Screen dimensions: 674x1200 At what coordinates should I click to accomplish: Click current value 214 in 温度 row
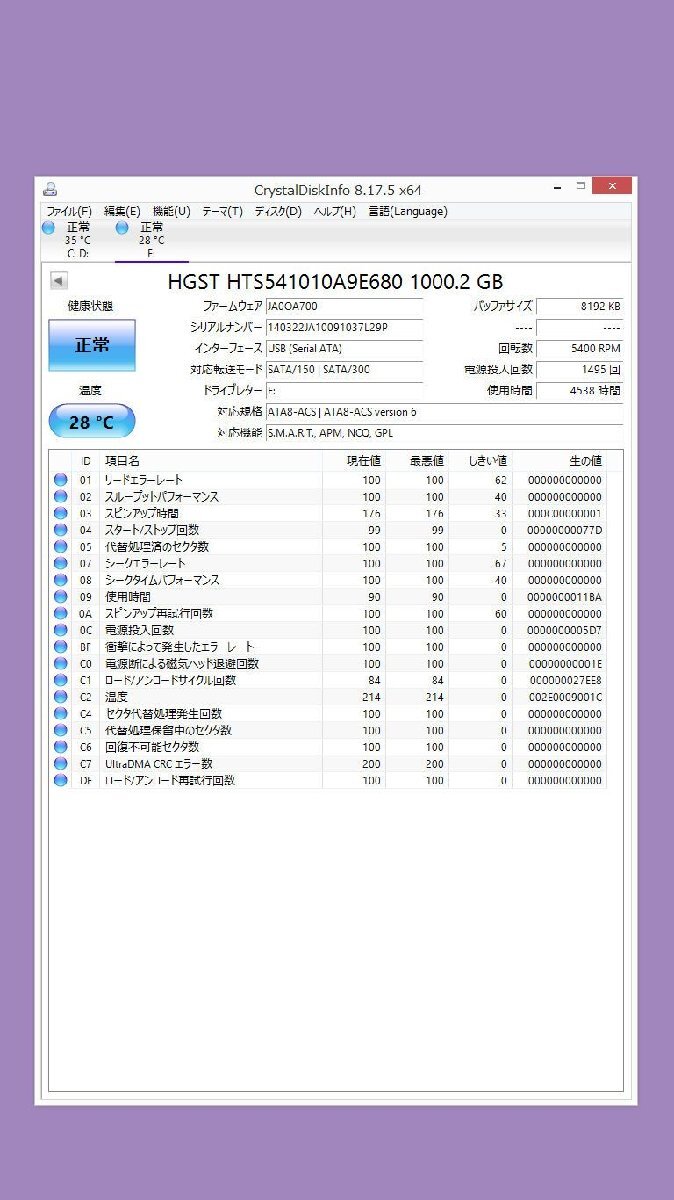[370, 697]
